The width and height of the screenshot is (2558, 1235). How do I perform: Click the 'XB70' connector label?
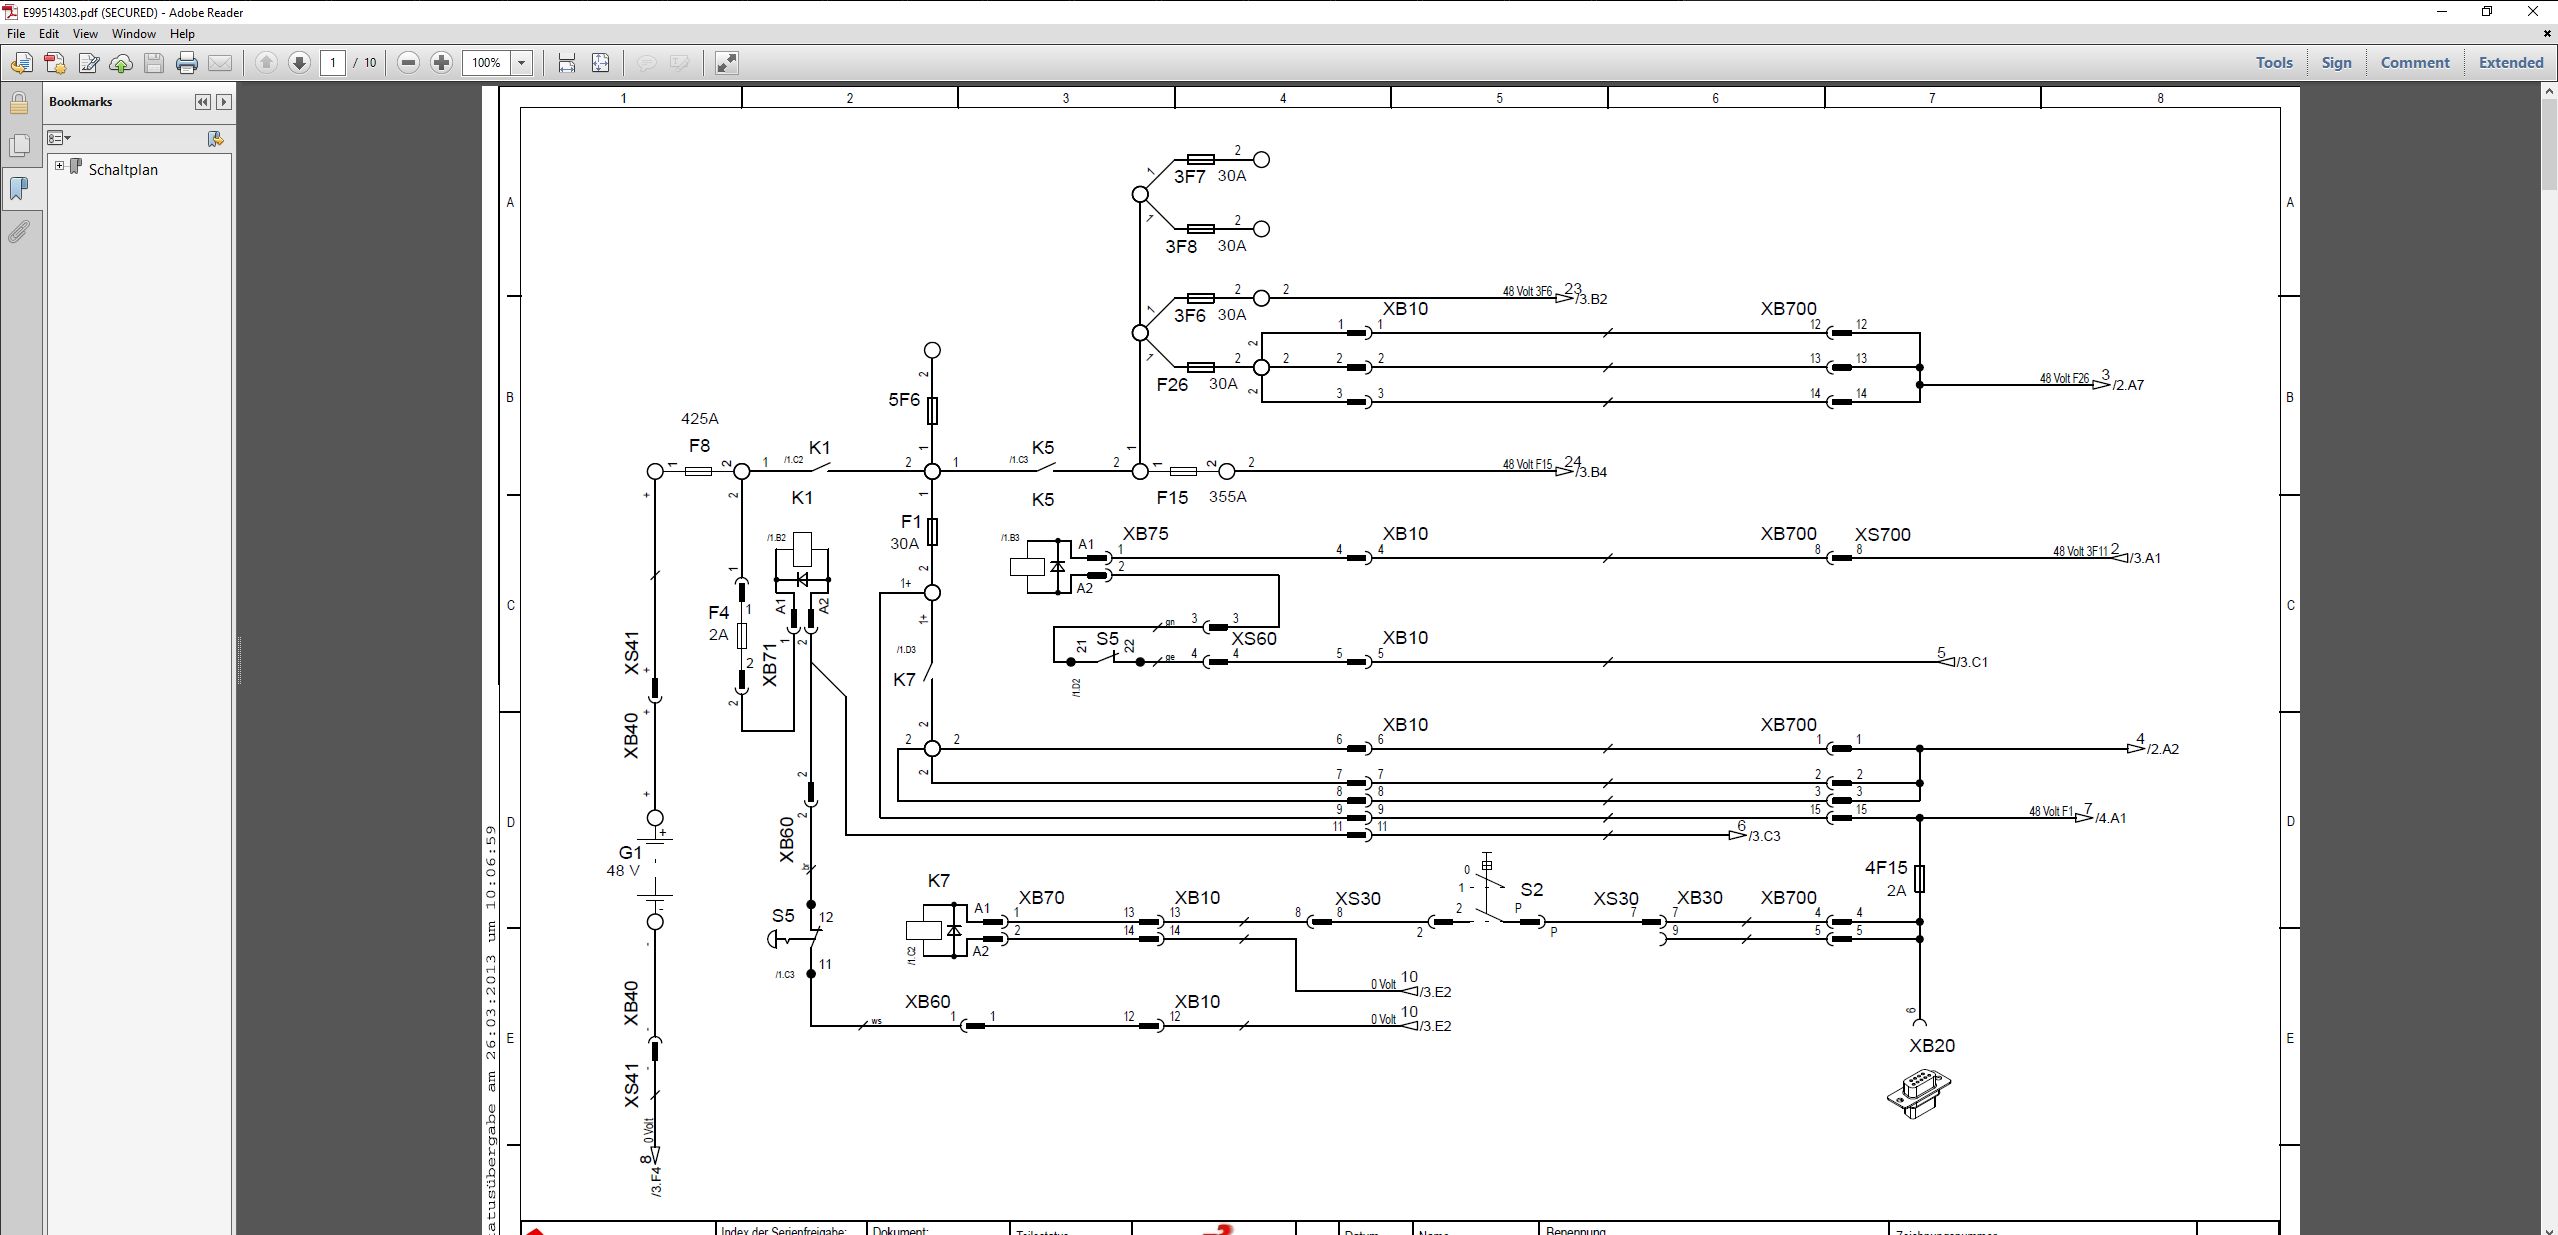pyautogui.click(x=1042, y=898)
